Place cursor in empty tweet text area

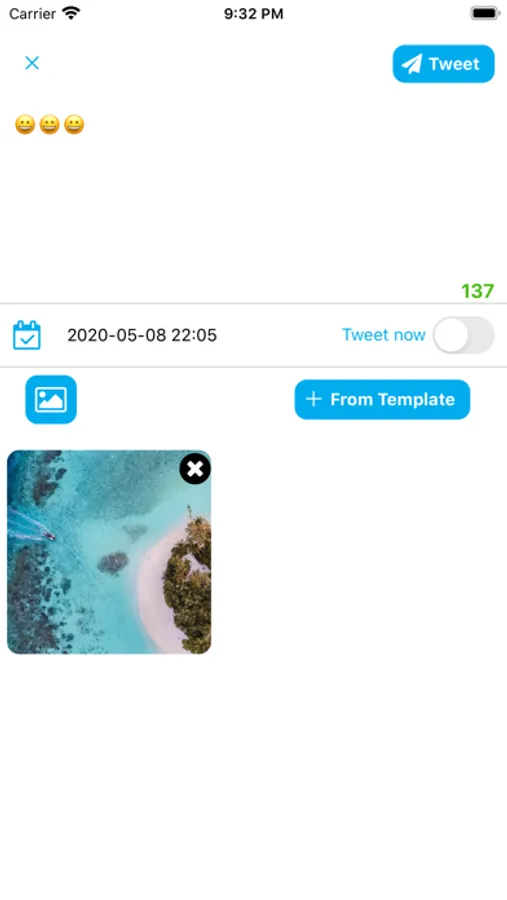pos(253,207)
